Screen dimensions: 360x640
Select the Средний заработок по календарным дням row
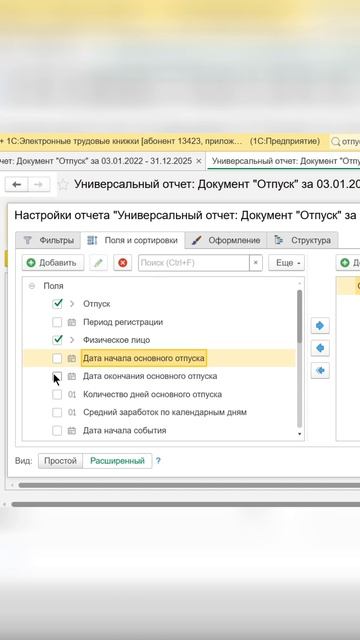[x=159, y=413]
